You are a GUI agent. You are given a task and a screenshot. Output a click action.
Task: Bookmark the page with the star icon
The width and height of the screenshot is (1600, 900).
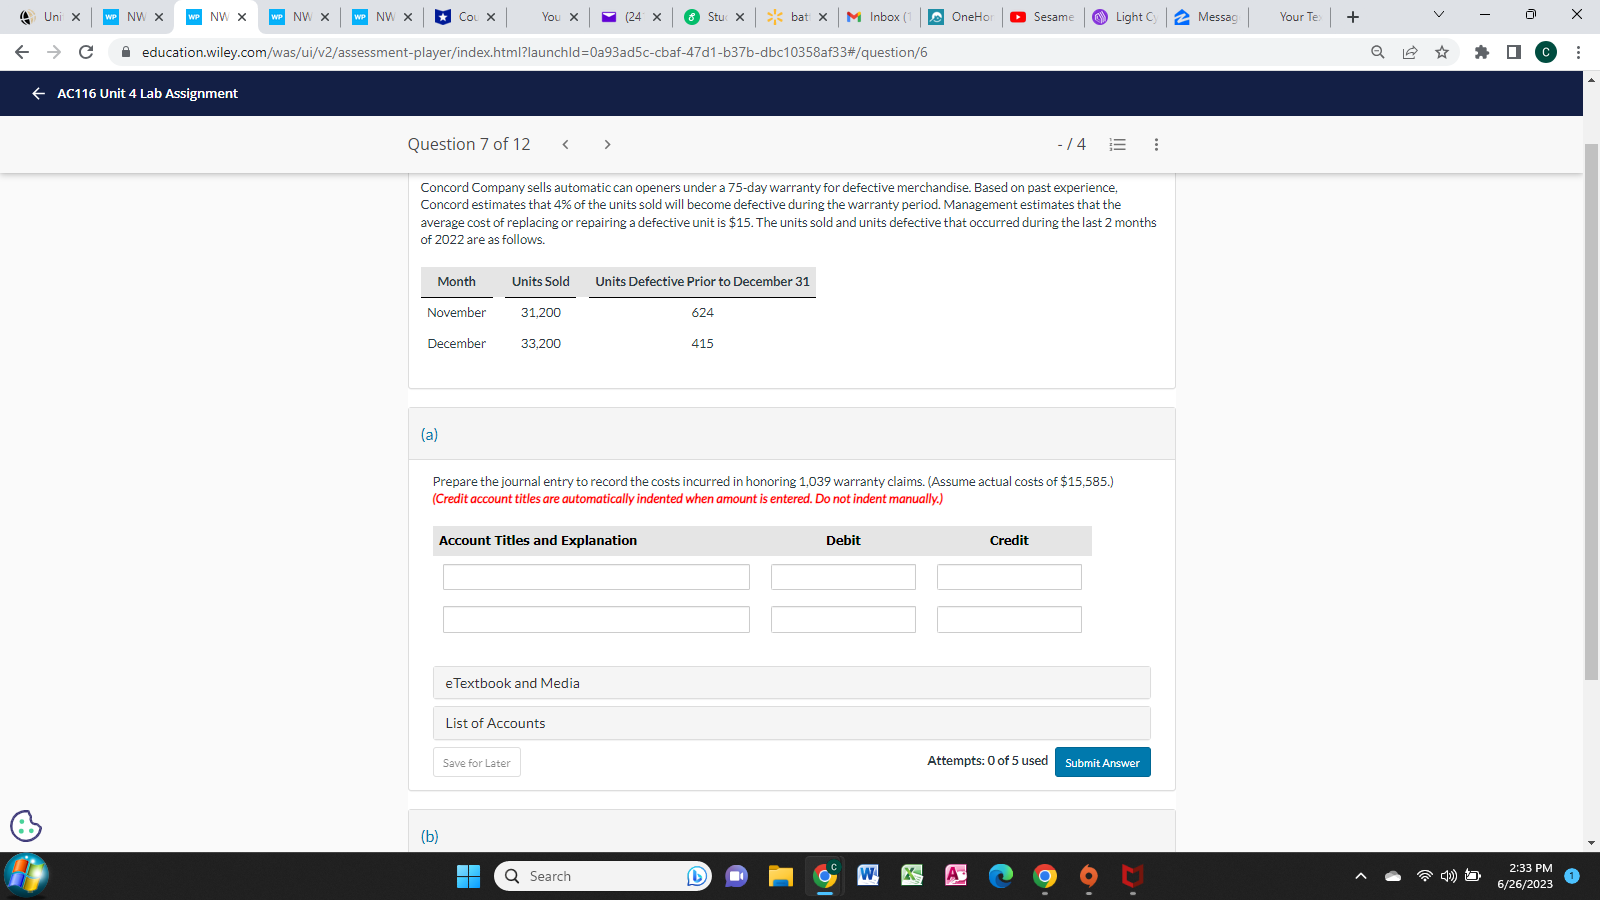[1443, 52]
